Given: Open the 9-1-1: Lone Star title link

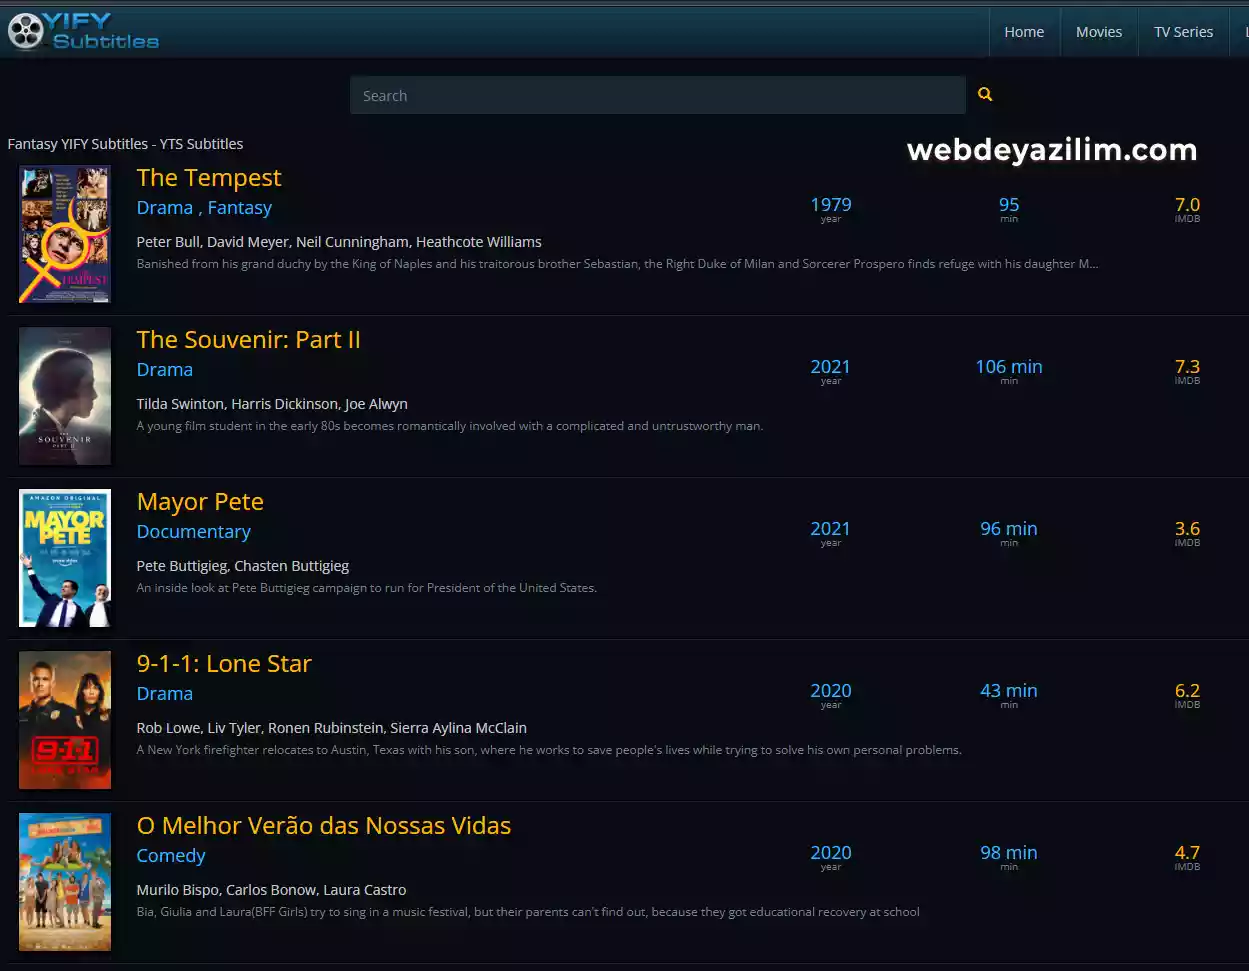Looking at the screenshot, I should click(x=224, y=664).
